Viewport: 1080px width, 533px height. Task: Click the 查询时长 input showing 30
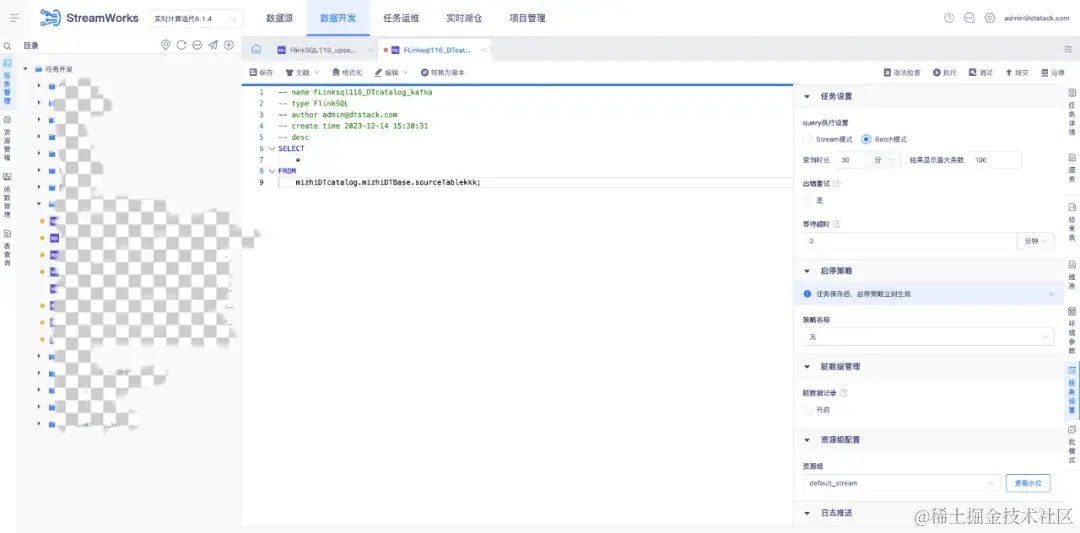pyautogui.click(x=851, y=160)
